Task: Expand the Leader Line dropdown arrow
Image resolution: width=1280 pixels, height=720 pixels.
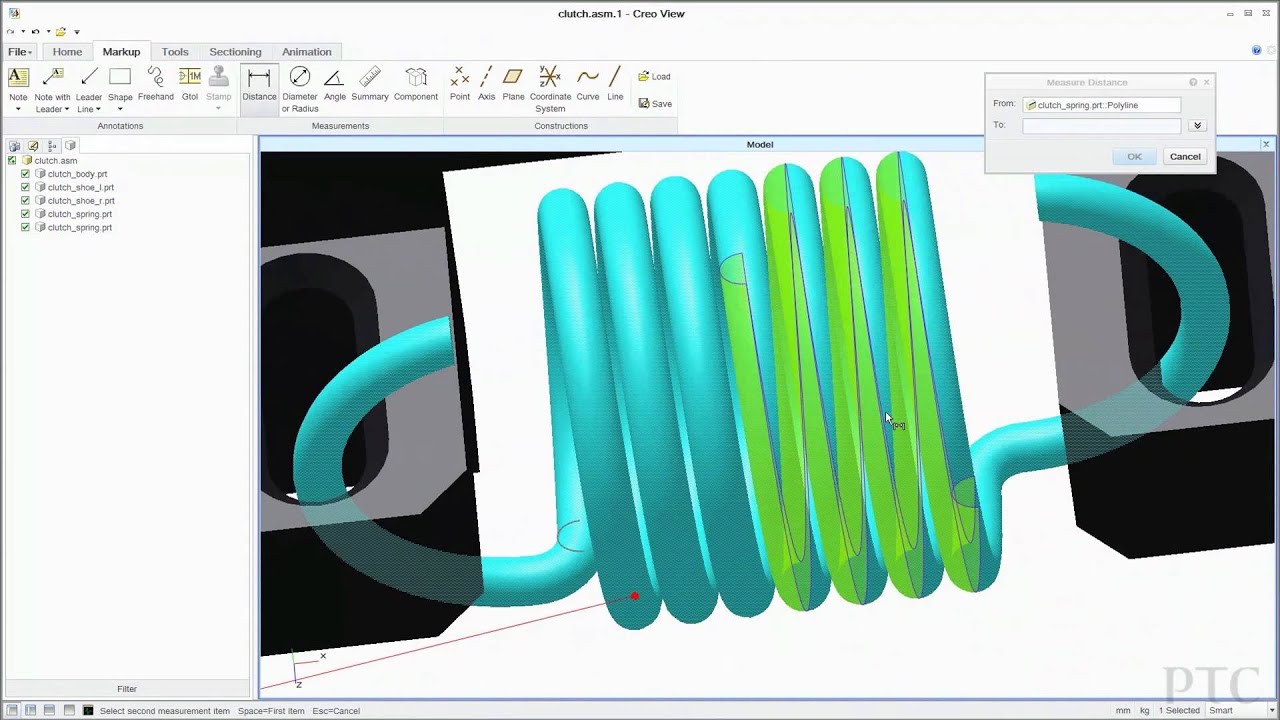Action: click(98, 109)
